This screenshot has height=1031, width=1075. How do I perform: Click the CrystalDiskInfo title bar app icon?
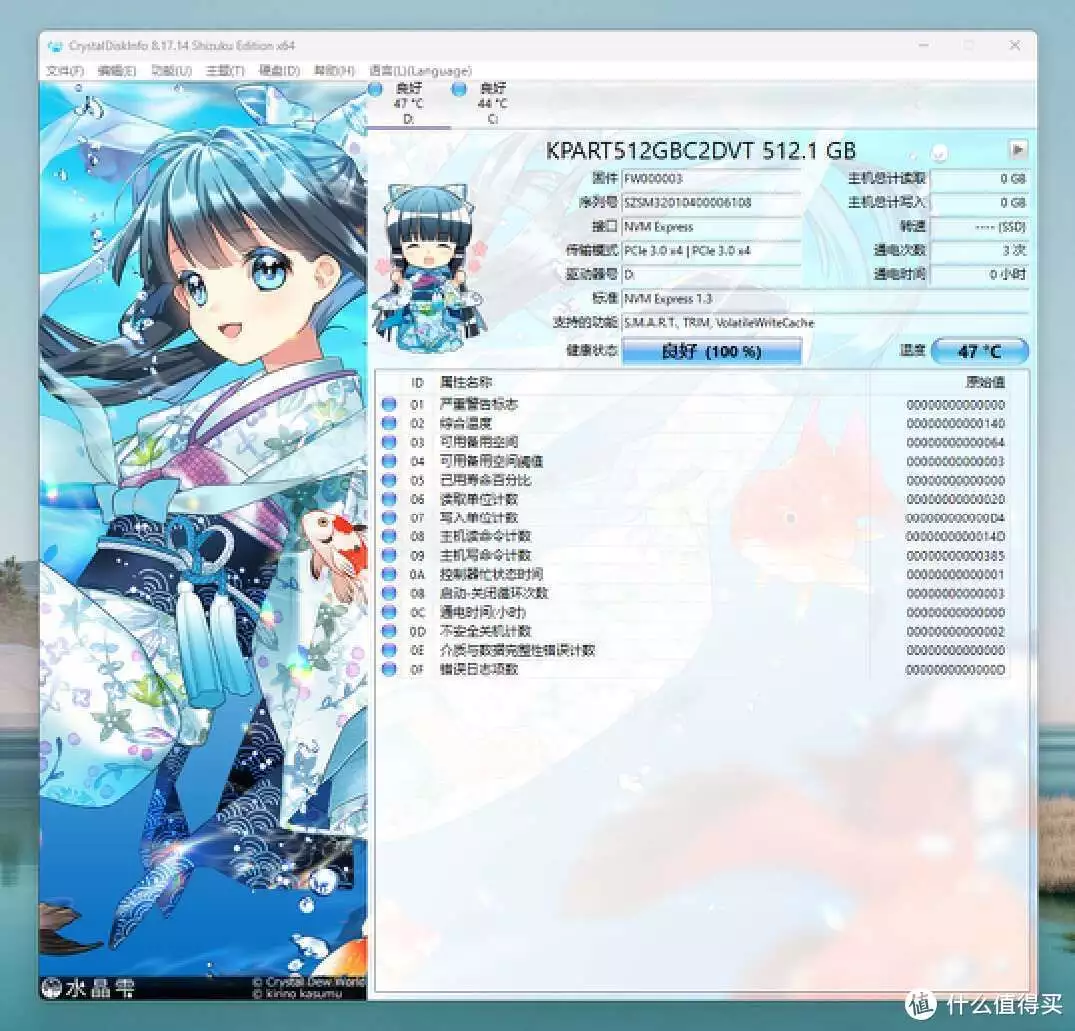(x=56, y=46)
